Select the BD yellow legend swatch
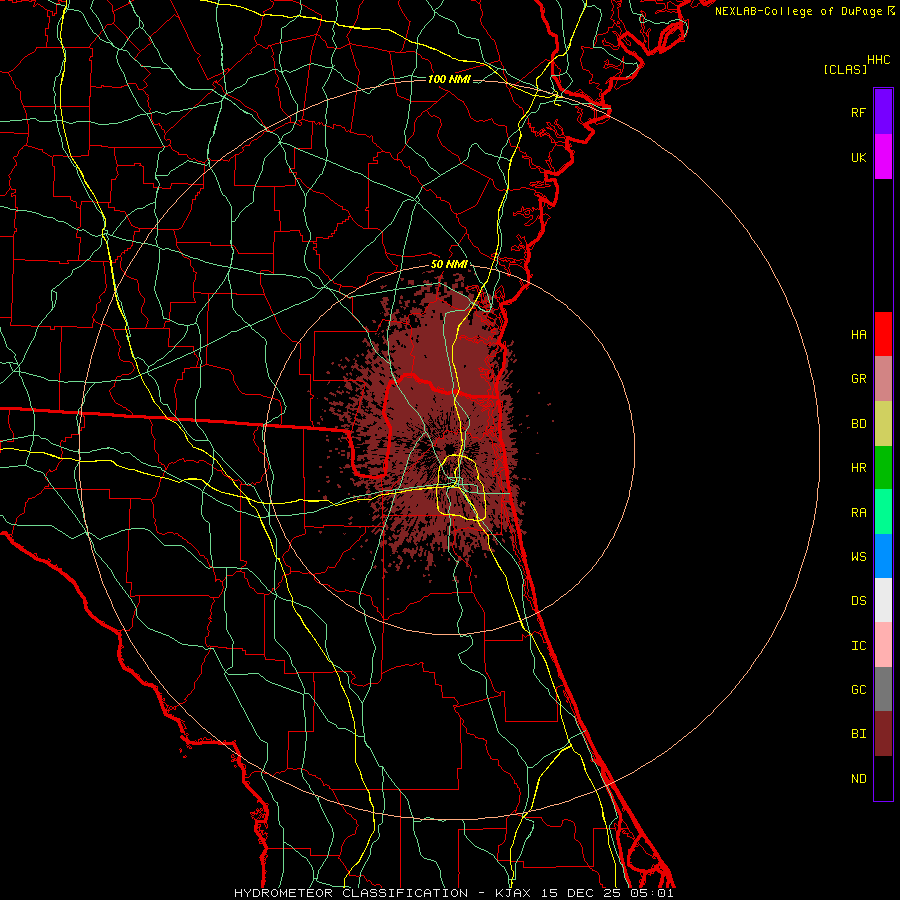 click(x=883, y=423)
